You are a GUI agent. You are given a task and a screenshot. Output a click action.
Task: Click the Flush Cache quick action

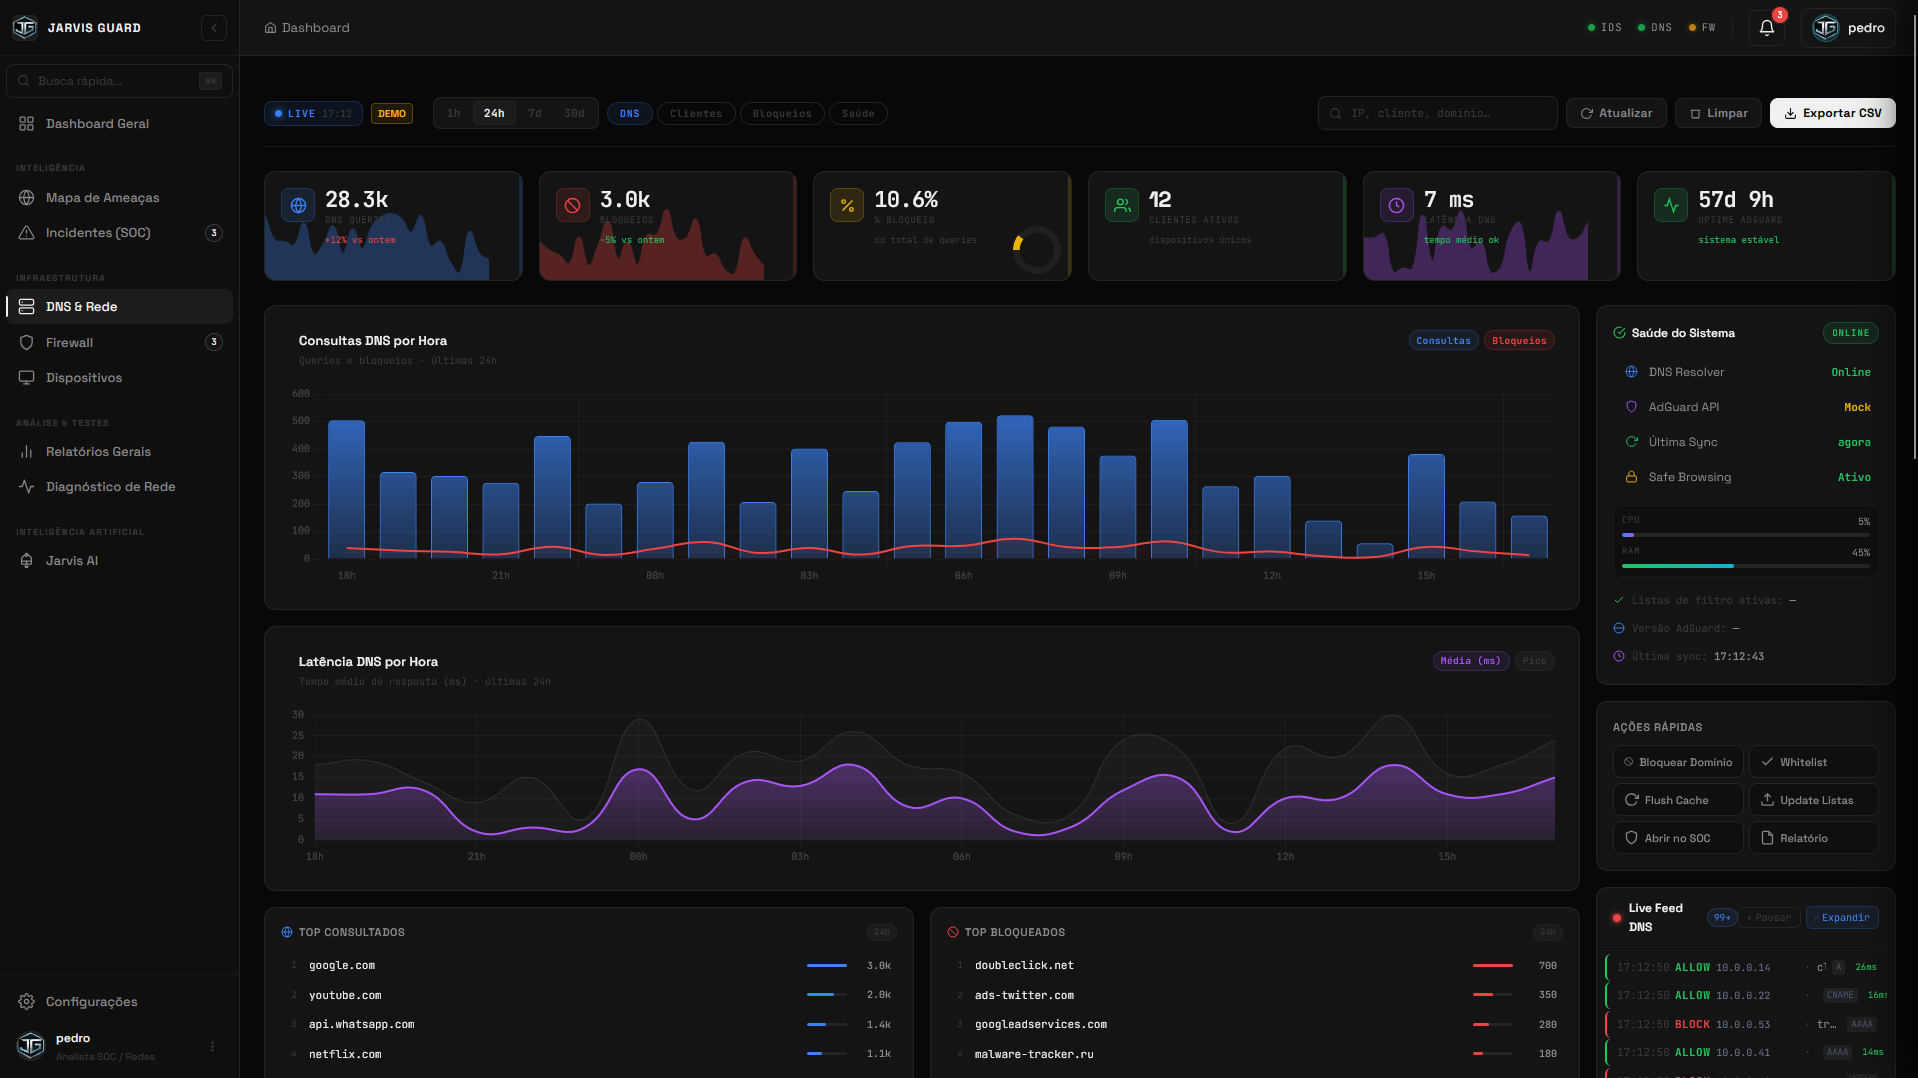coord(1677,800)
